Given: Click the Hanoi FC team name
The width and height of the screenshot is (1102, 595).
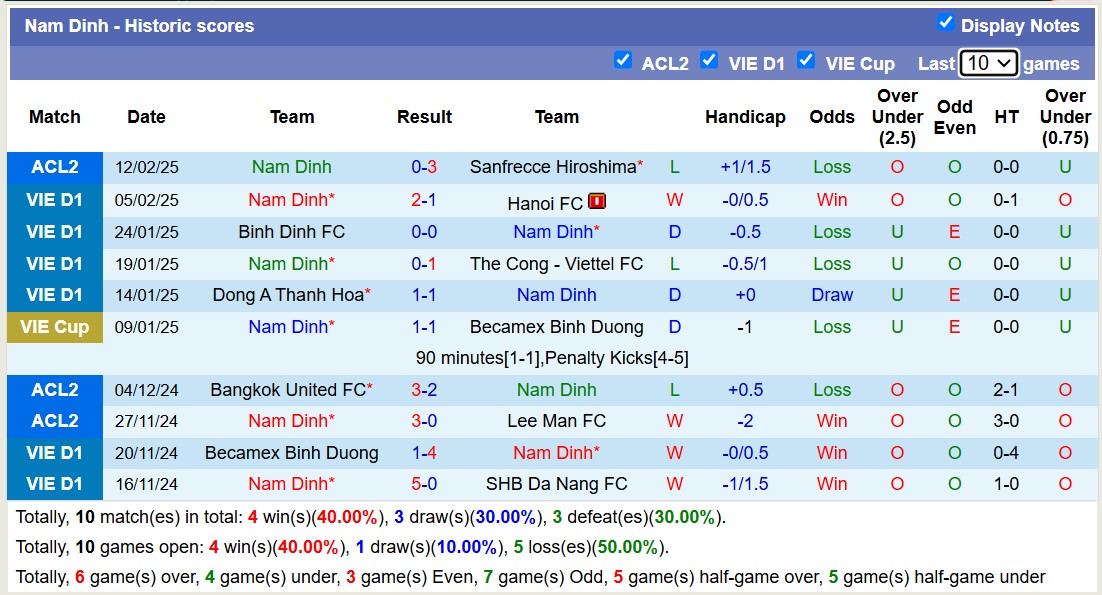Looking at the screenshot, I should click(x=545, y=203).
